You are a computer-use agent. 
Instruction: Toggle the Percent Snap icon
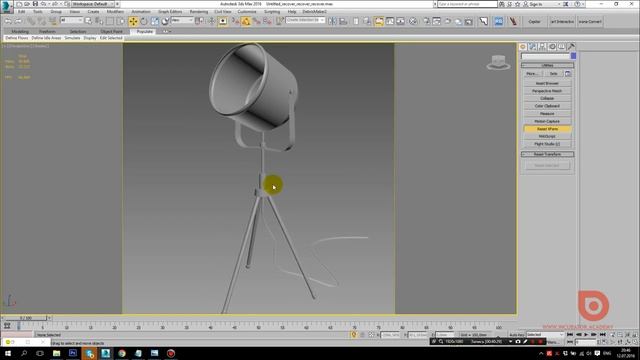[256, 21]
